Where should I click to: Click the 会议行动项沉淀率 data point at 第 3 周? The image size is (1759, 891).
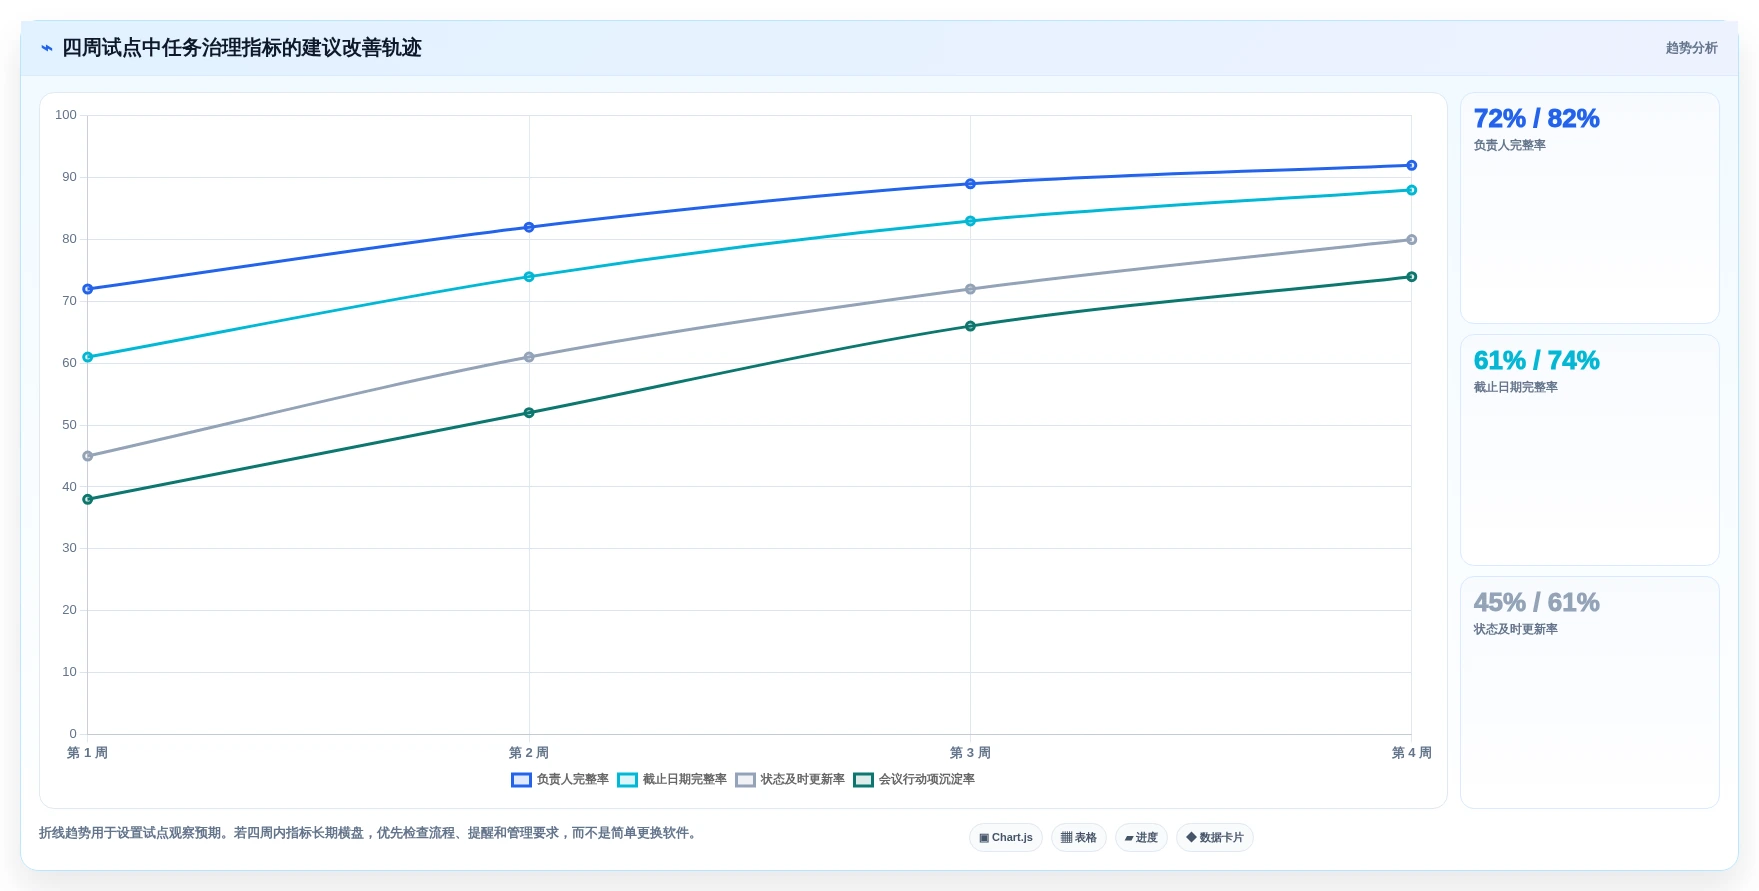970,326
